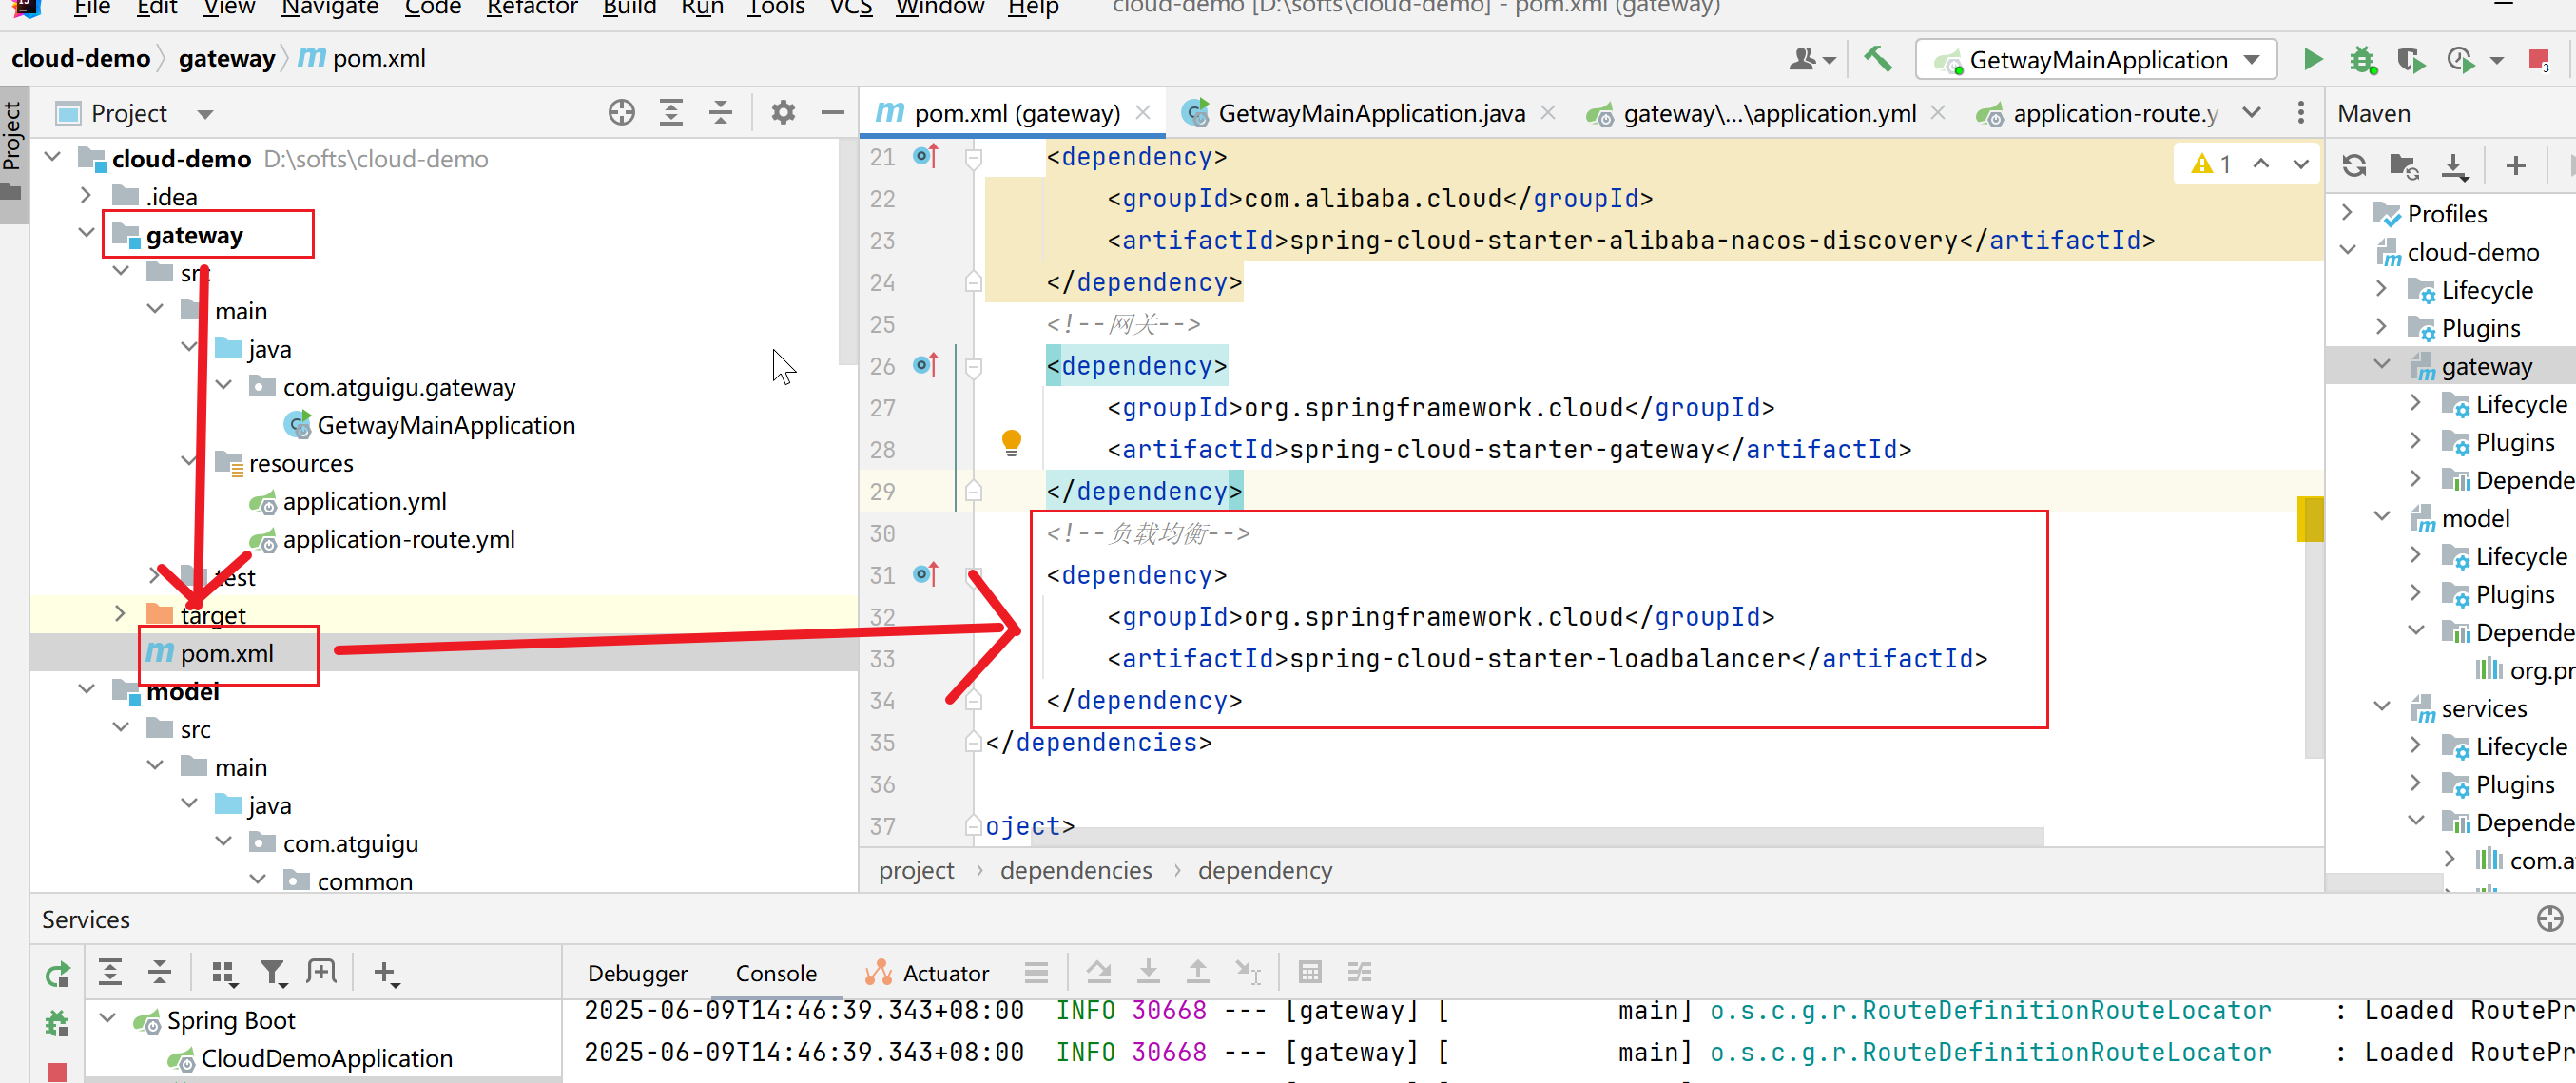Collapse all in Project panel

(x=720, y=113)
